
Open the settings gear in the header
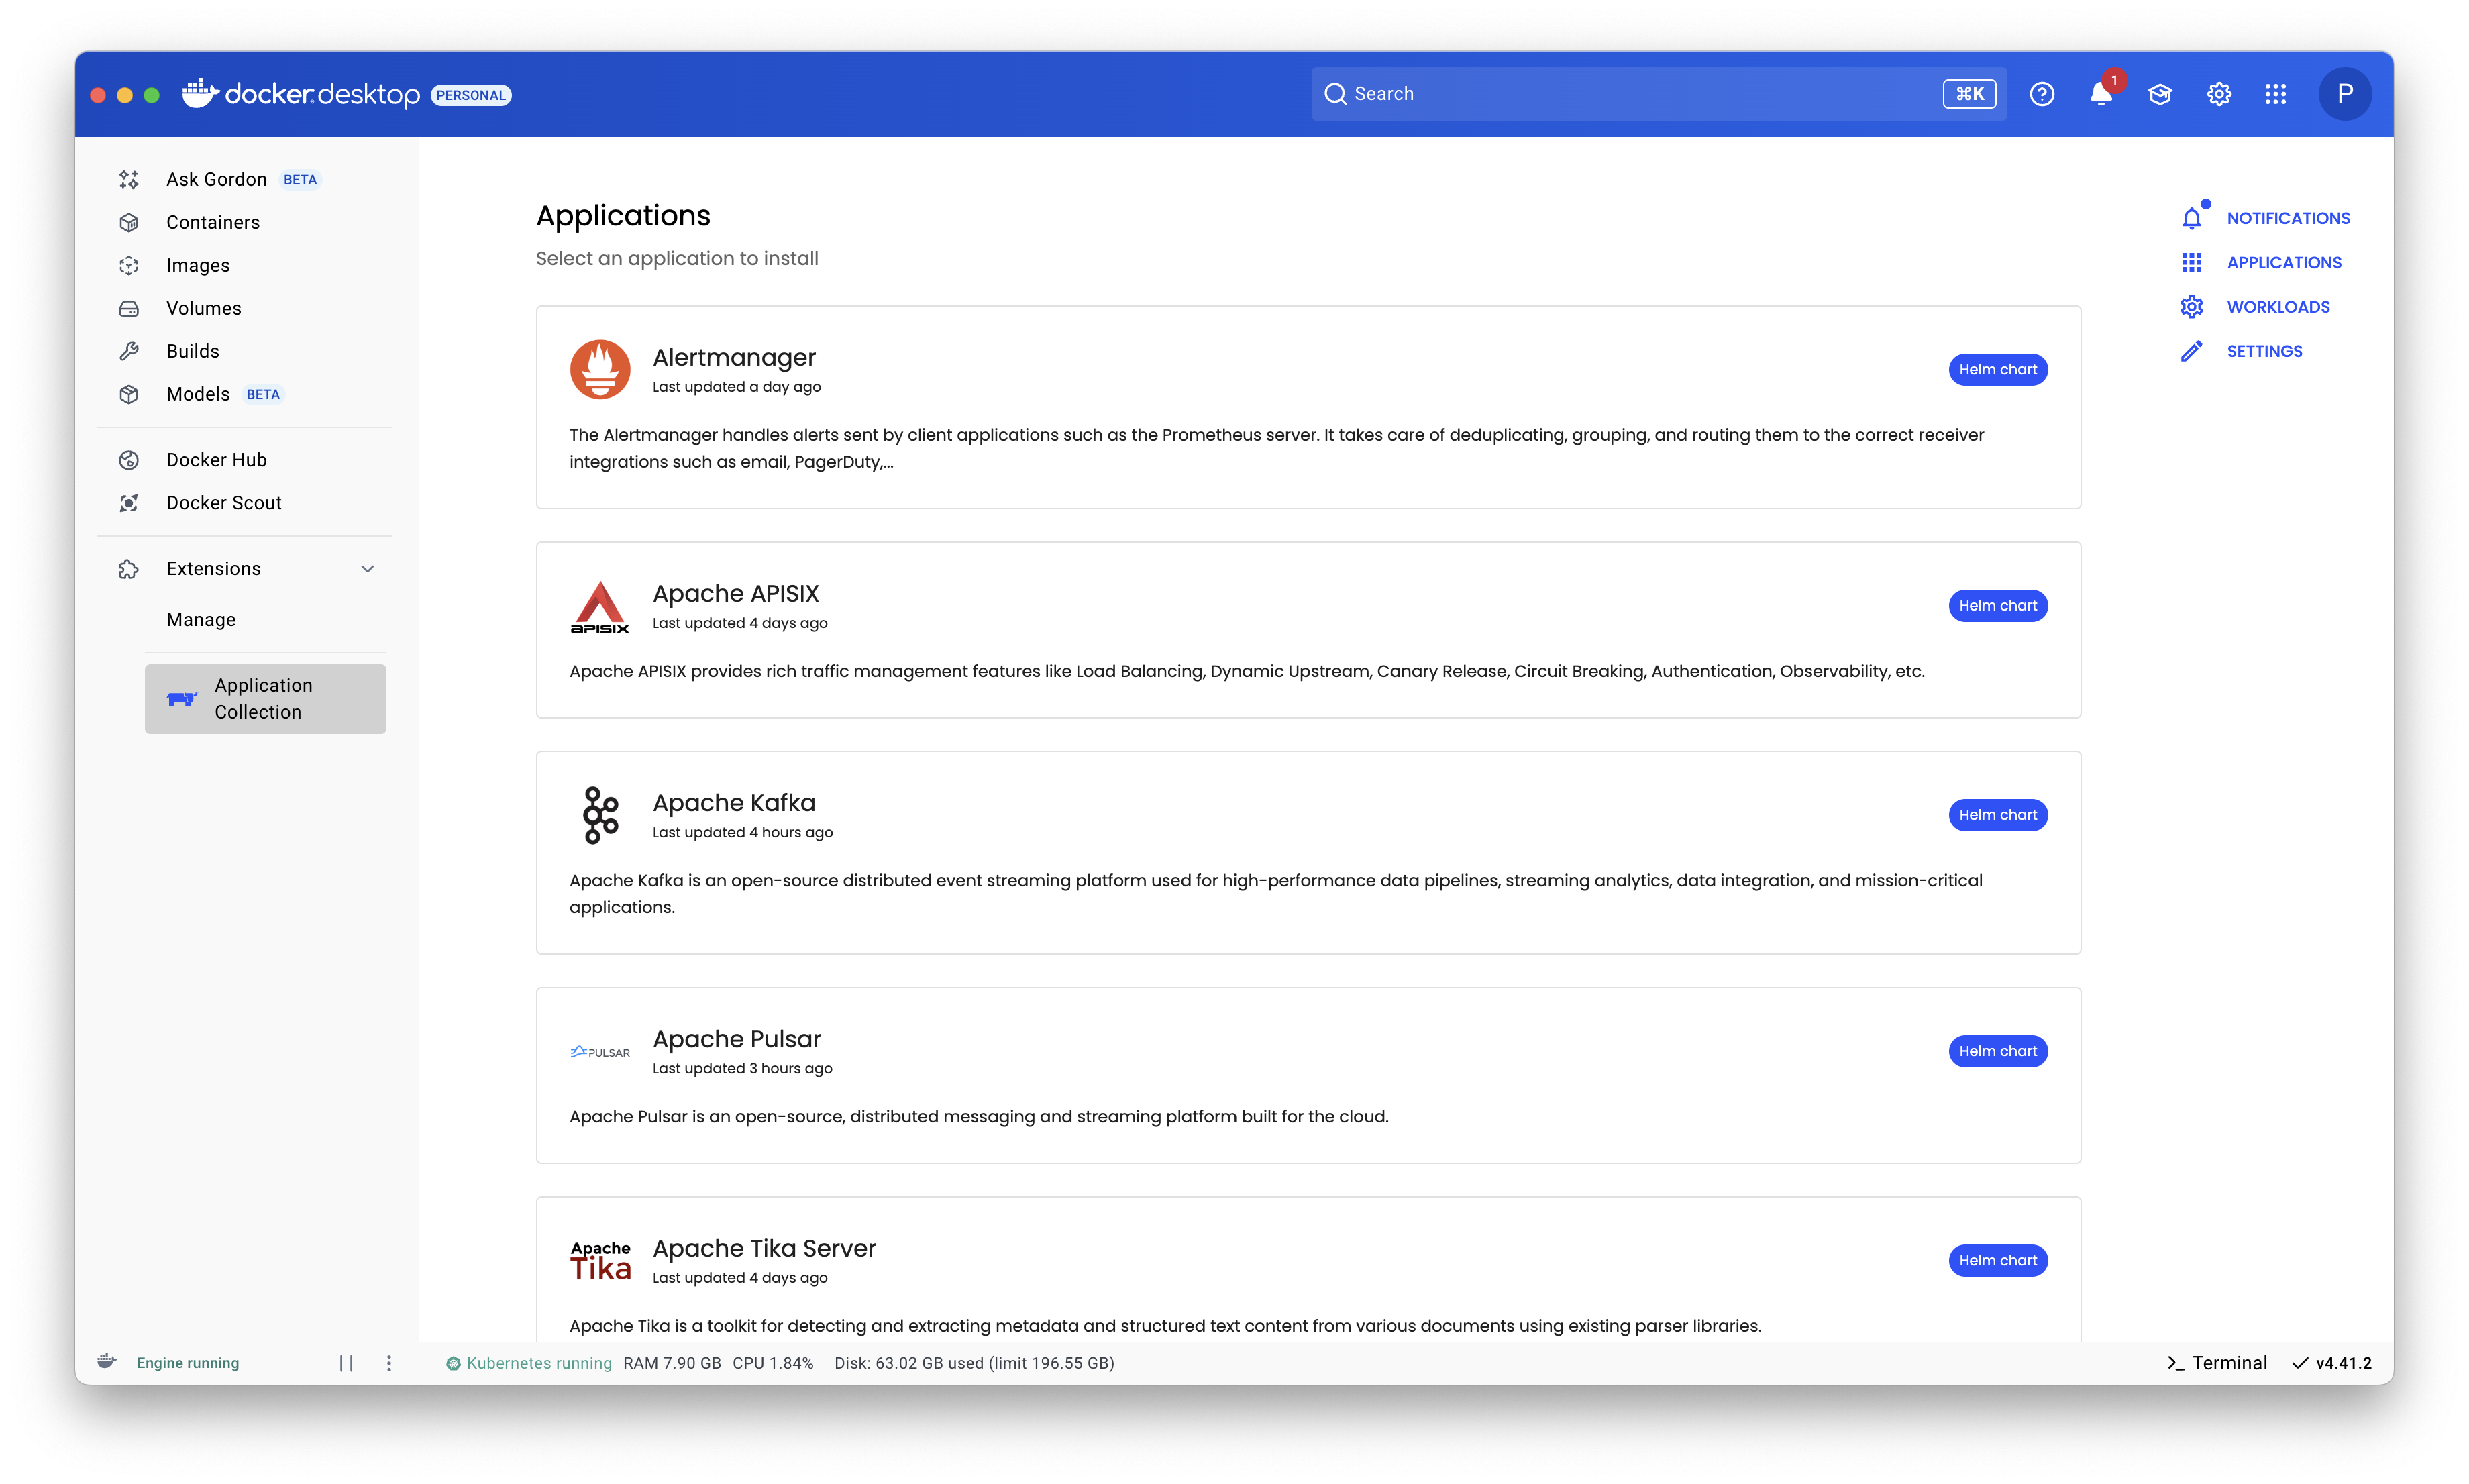tap(2219, 94)
